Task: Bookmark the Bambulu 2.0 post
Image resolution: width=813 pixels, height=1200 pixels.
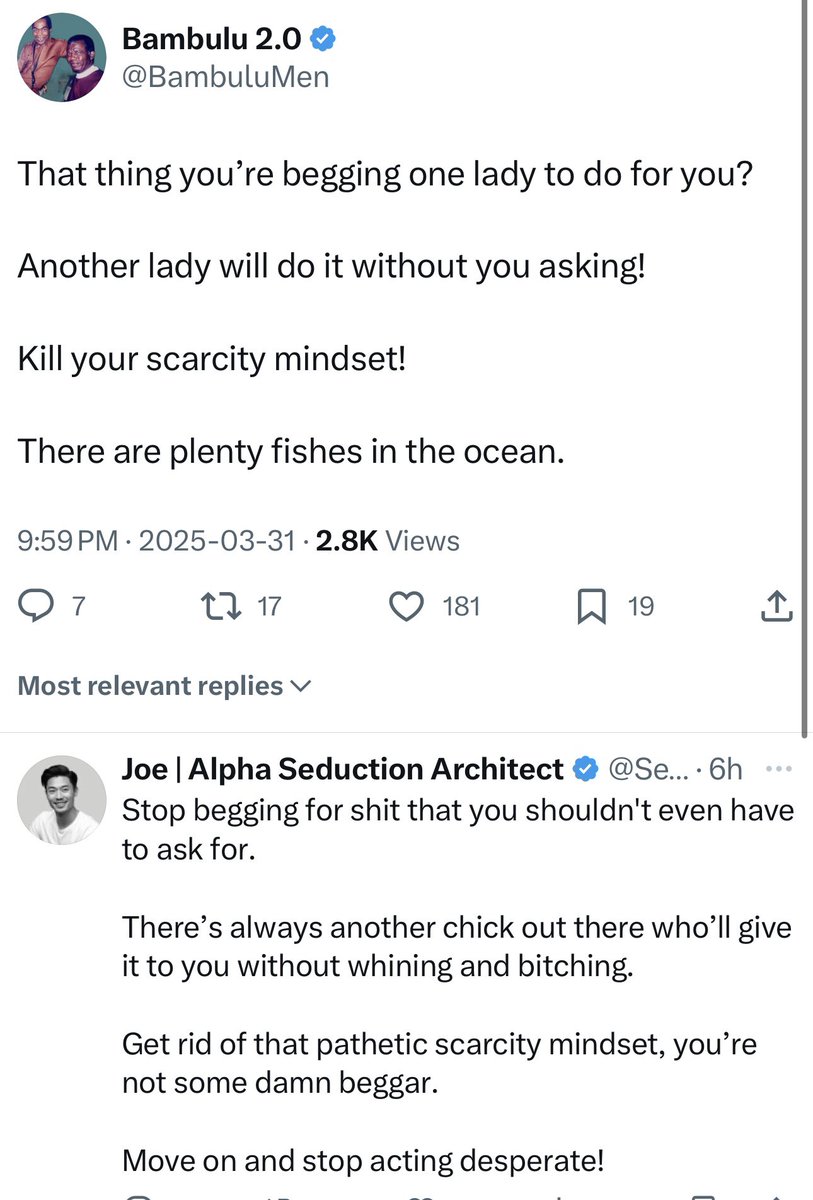Action: 592,605
